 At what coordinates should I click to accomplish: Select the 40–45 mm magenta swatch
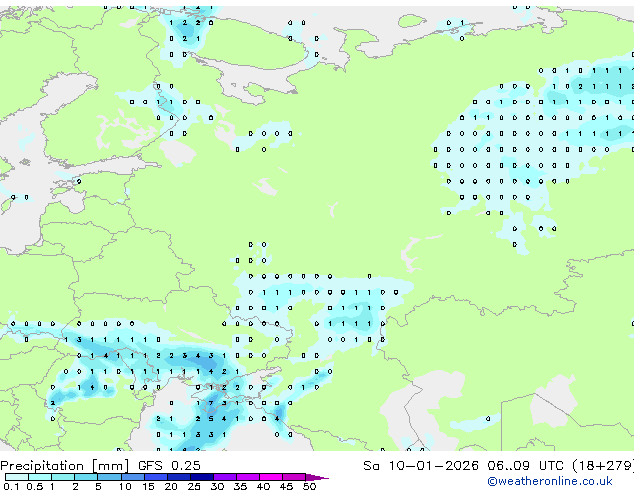[271, 477]
